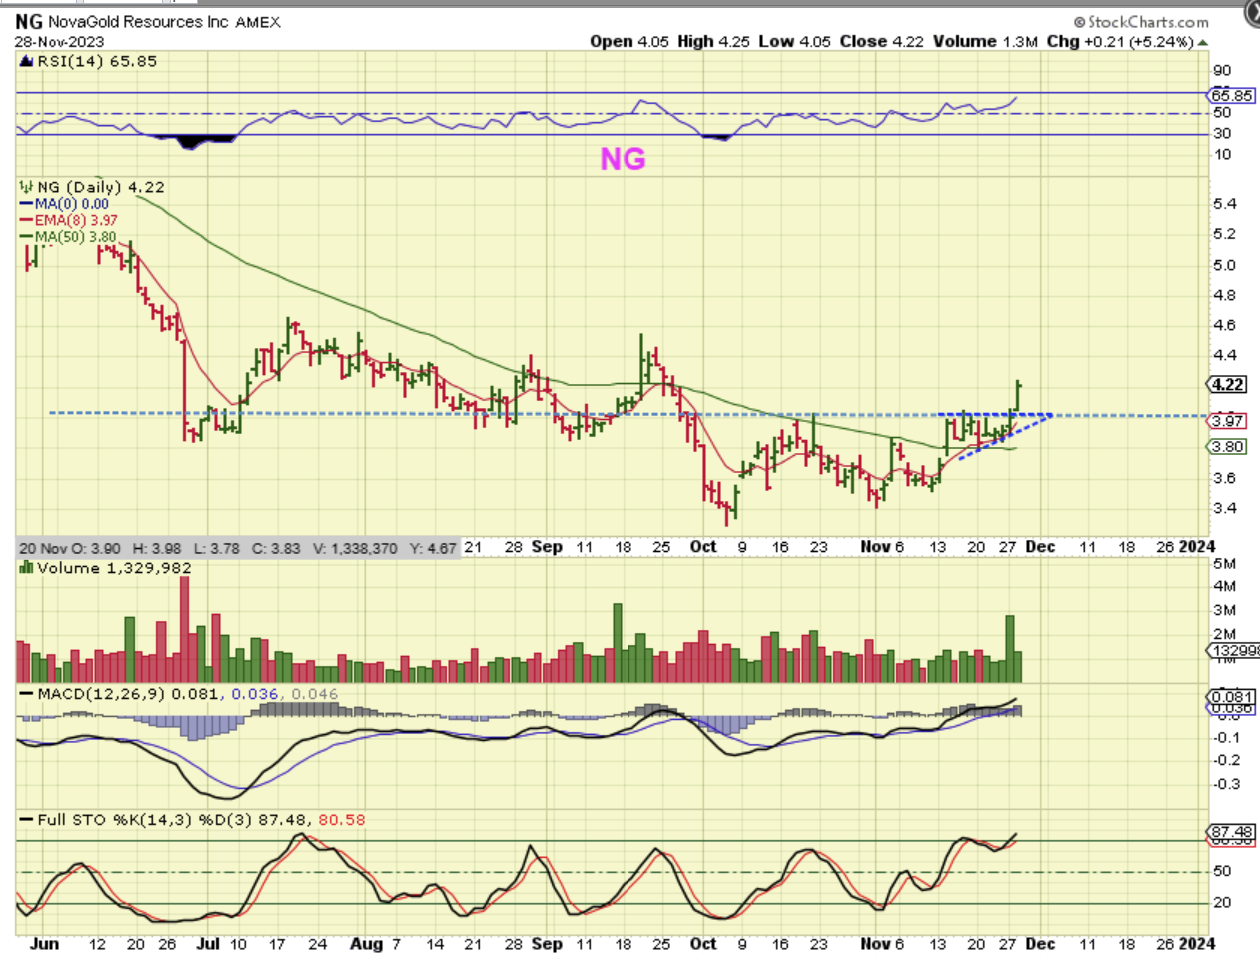Click the 4.22 last price tag on axis
This screenshot has width=1260, height=954.
coord(1227,385)
